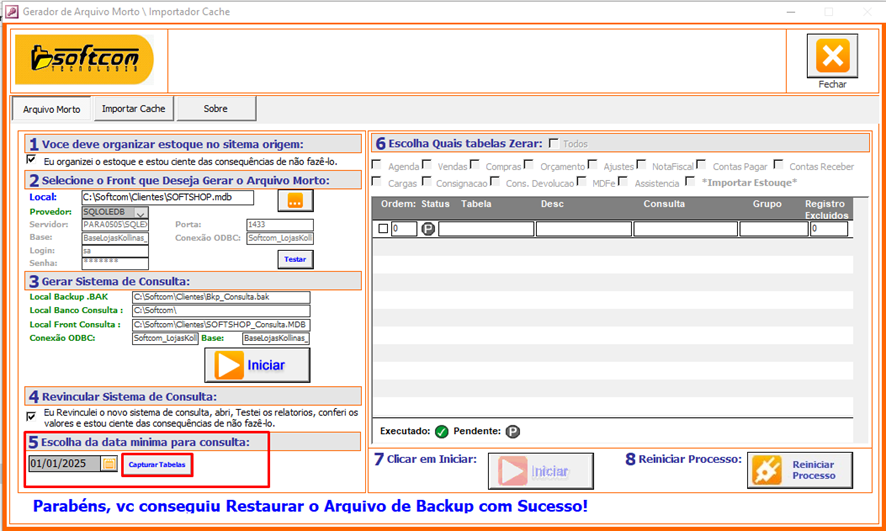Click the minimum date field showing 01/01/2025
The width and height of the screenshot is (886, 531).
(64, 464)
